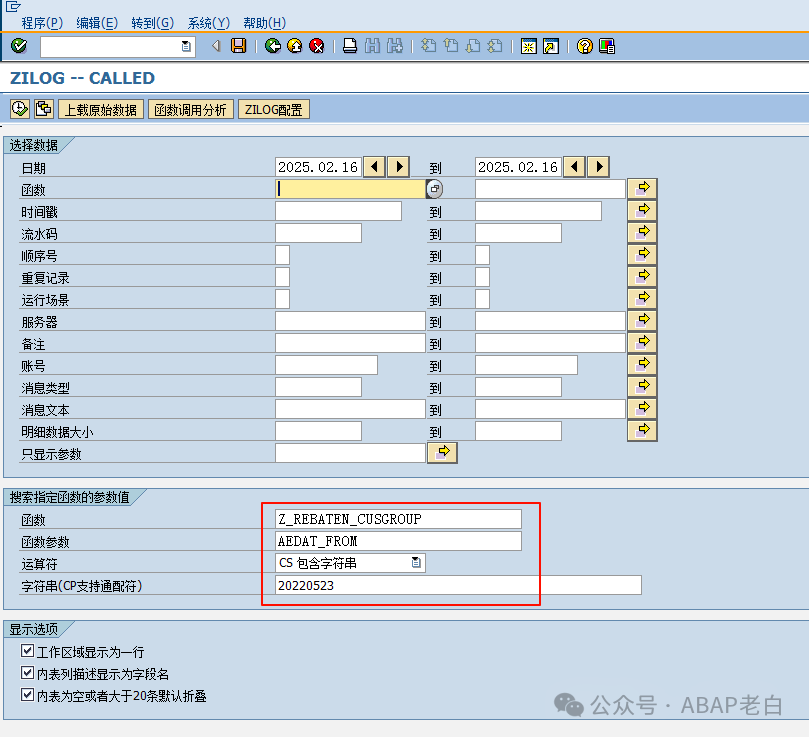Click the First Page icon
This screenshot has height=737, width=809.
point(428,46)
